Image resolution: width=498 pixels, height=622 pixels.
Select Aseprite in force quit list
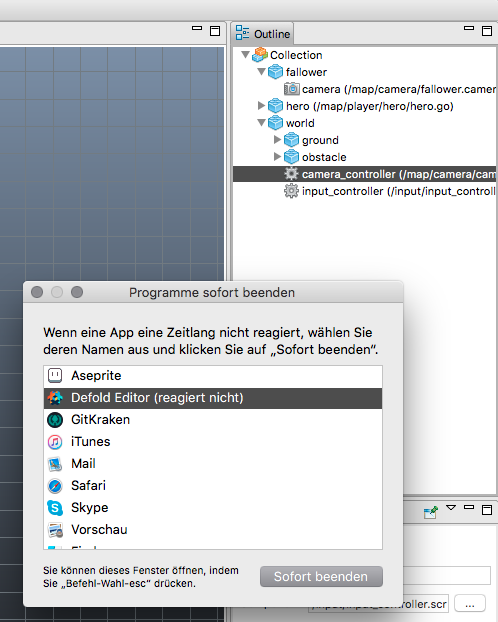pyautogui.click(x=213, y=375)
